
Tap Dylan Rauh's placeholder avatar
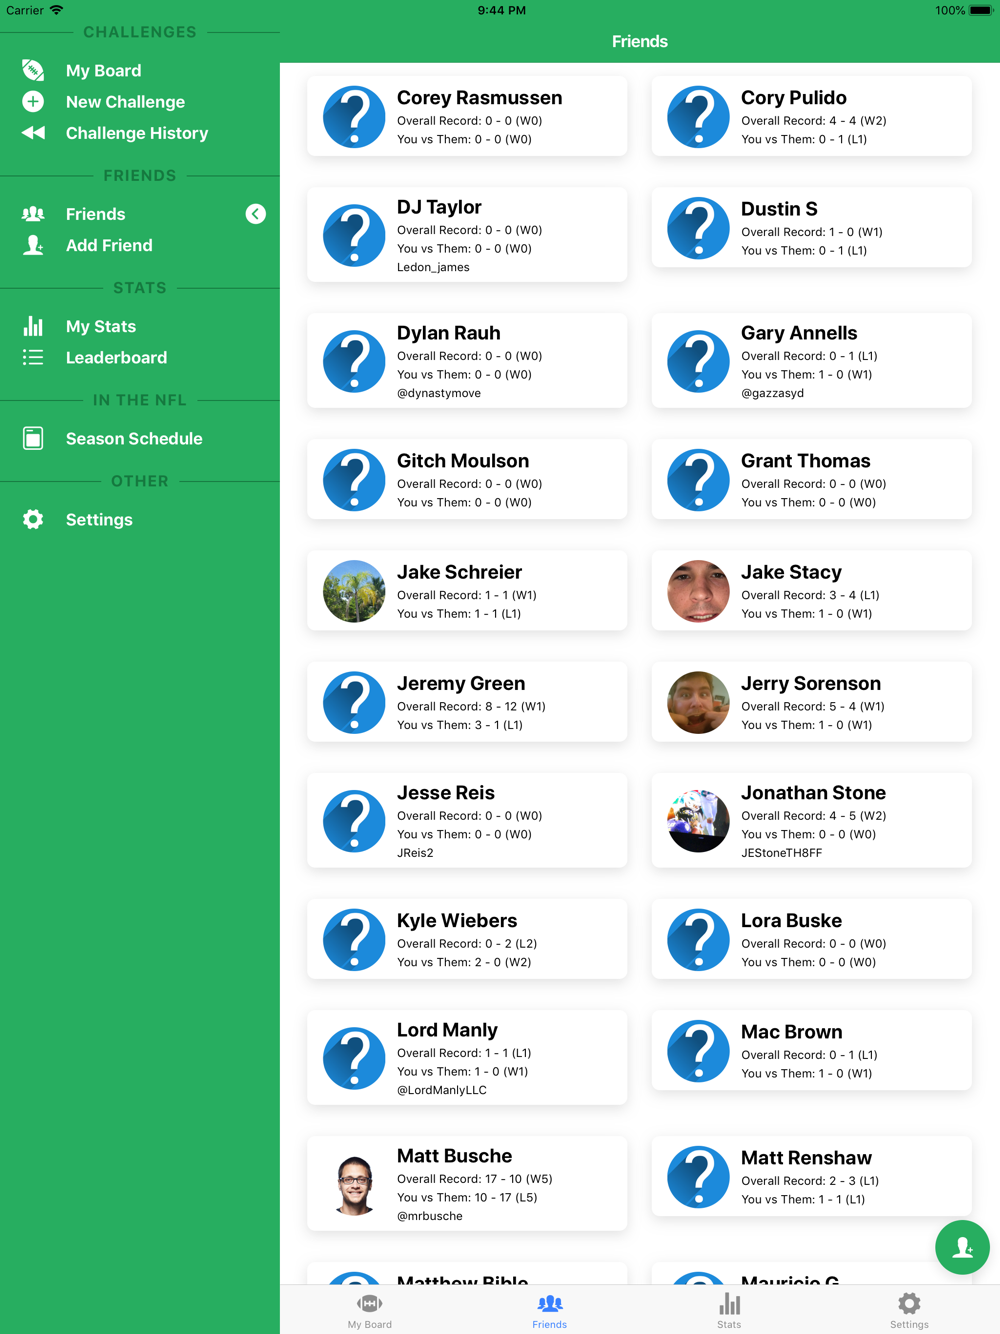coord(354,361)
